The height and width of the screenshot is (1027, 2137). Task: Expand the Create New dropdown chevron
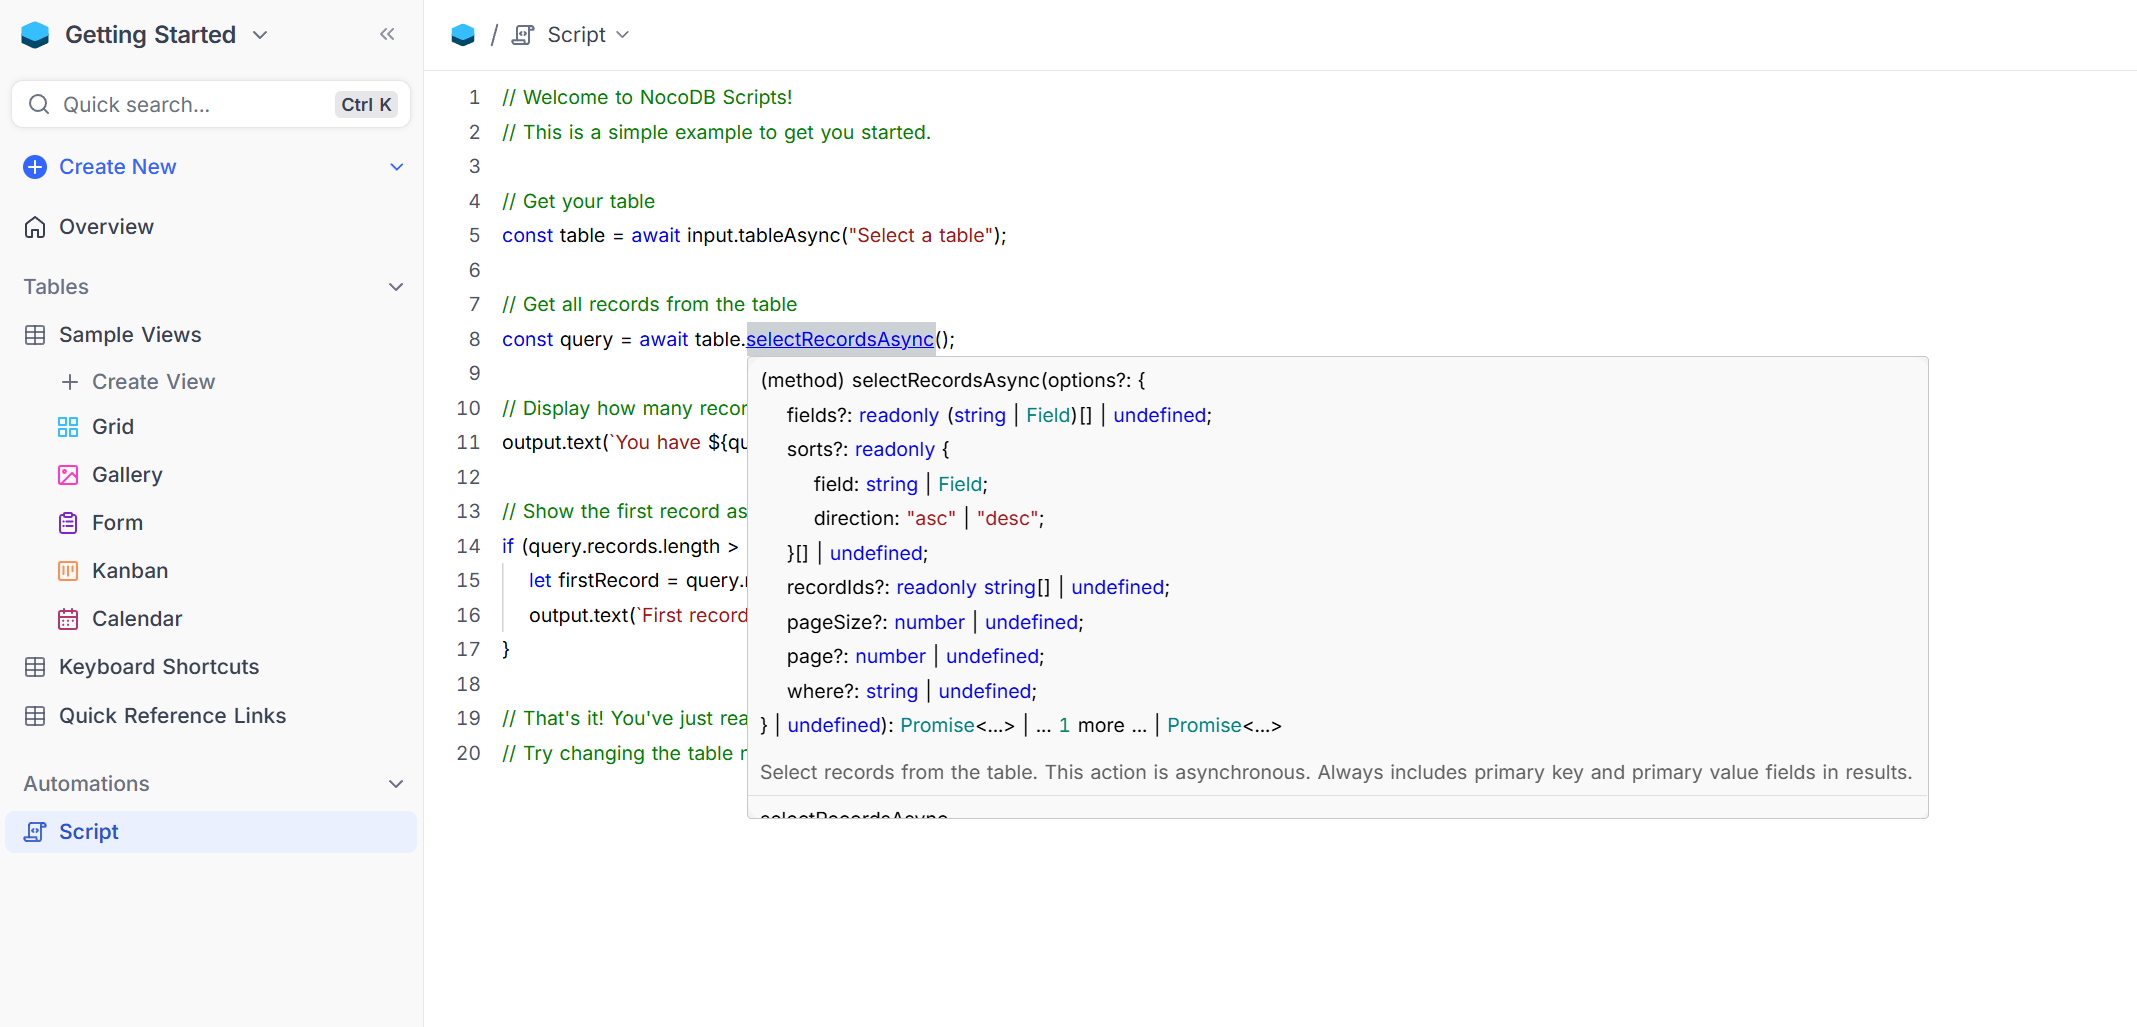[x=397, y=167]
